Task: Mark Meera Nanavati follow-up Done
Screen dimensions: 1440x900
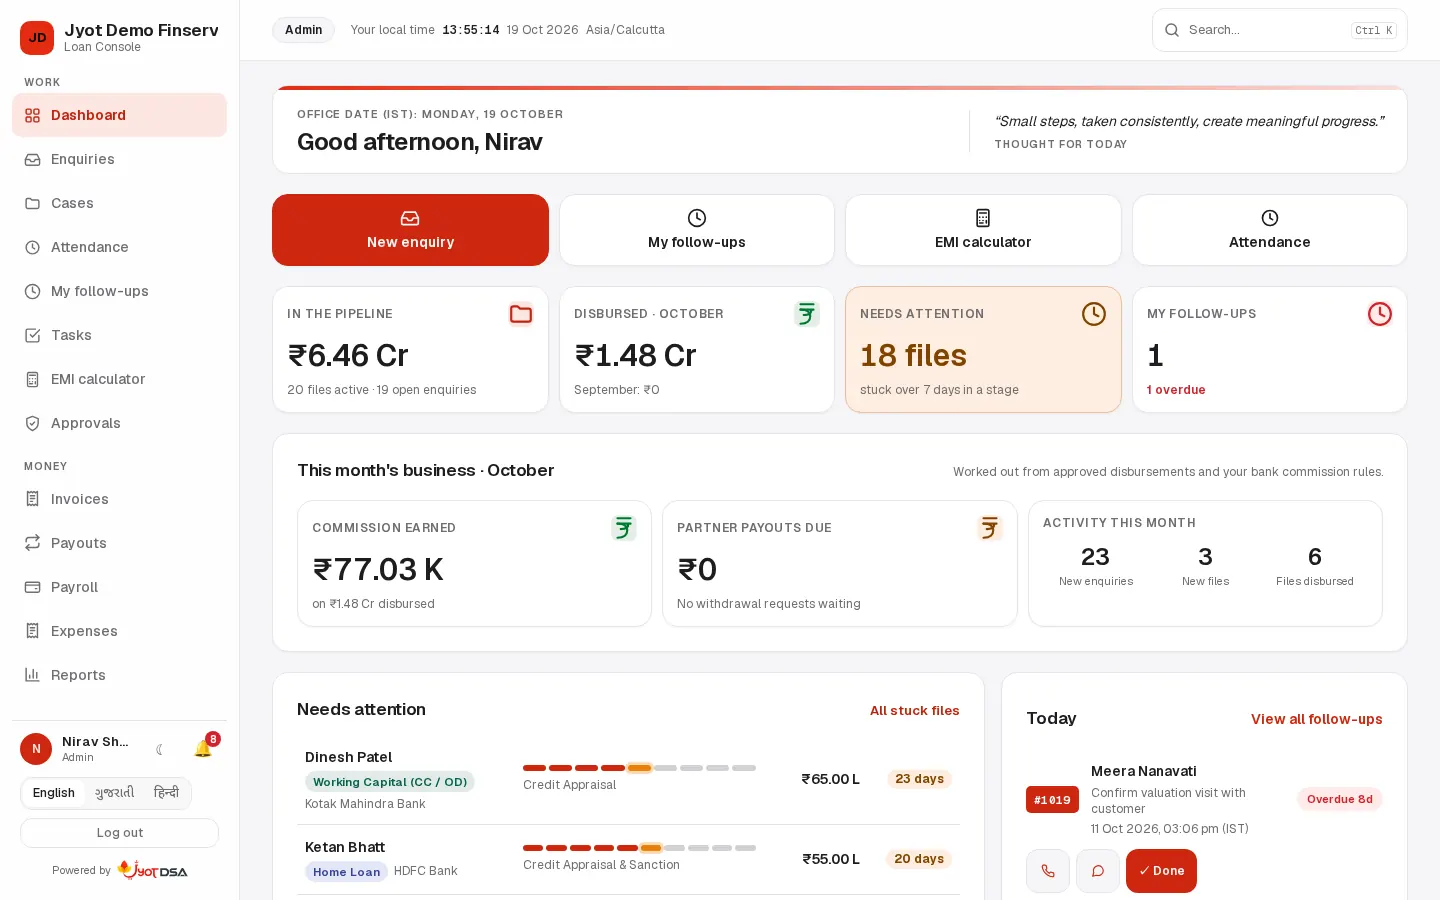Action: coord(1161,871)
